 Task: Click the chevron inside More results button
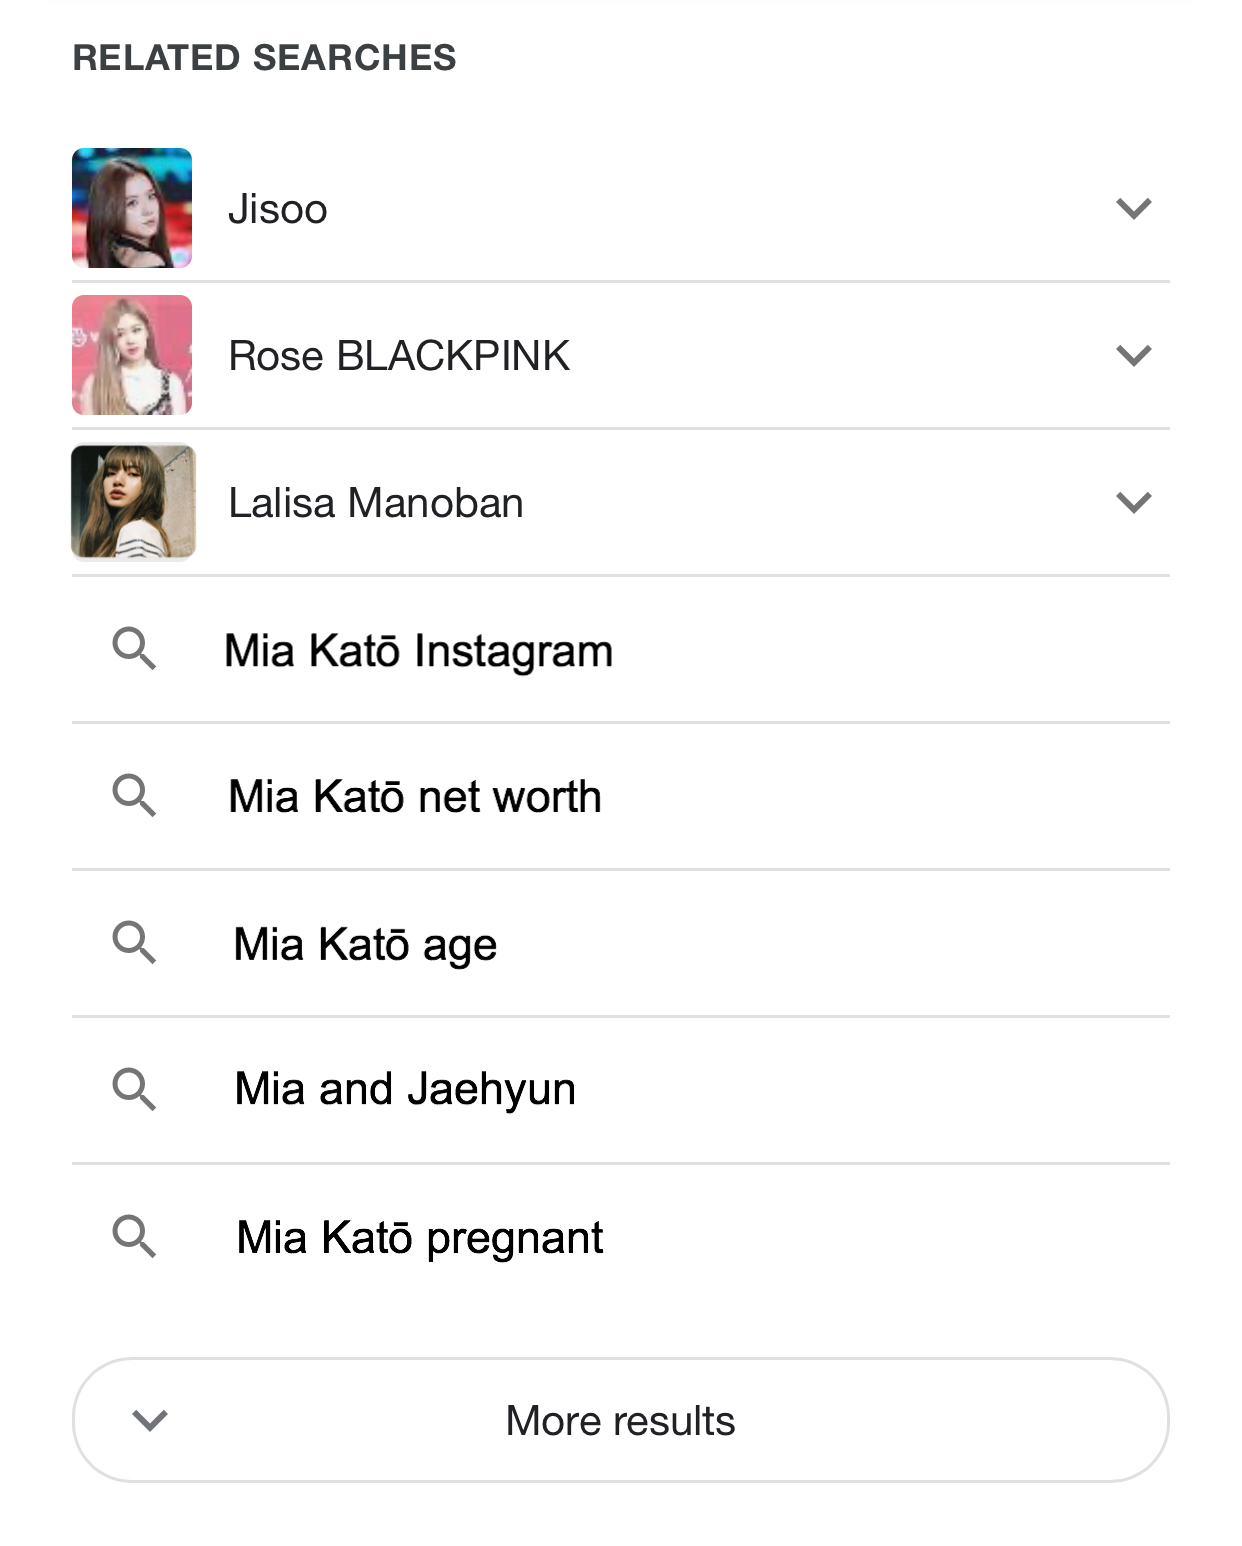150,1420
